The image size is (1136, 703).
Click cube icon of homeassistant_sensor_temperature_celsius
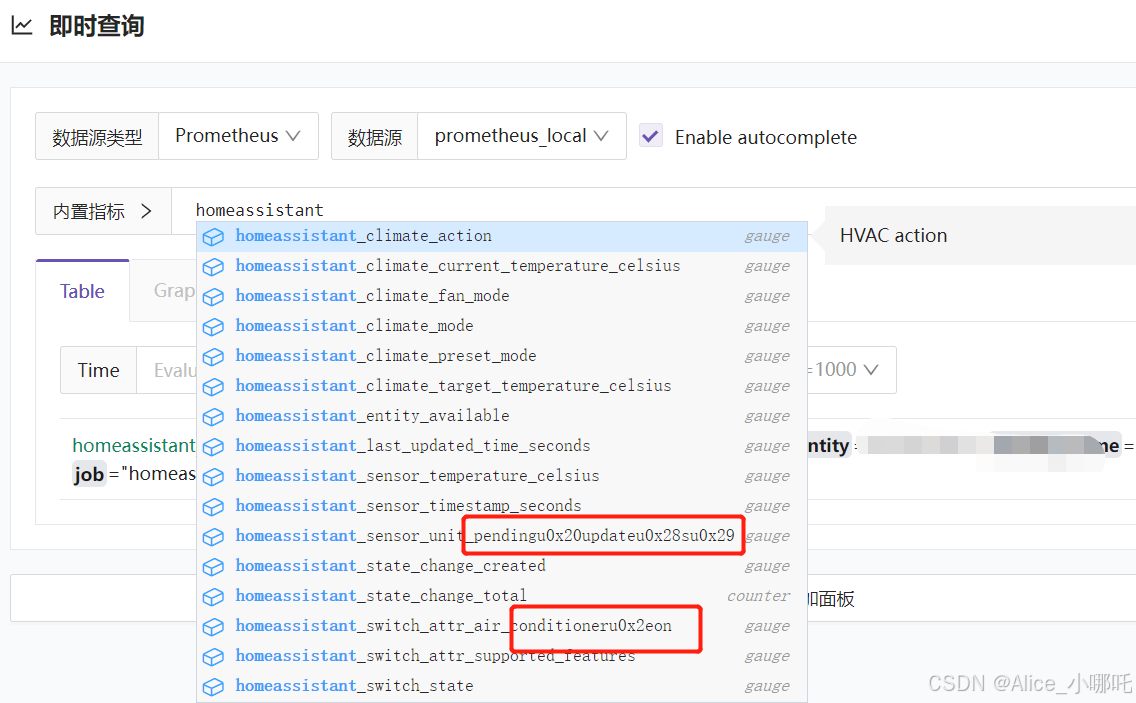point(213,477)
